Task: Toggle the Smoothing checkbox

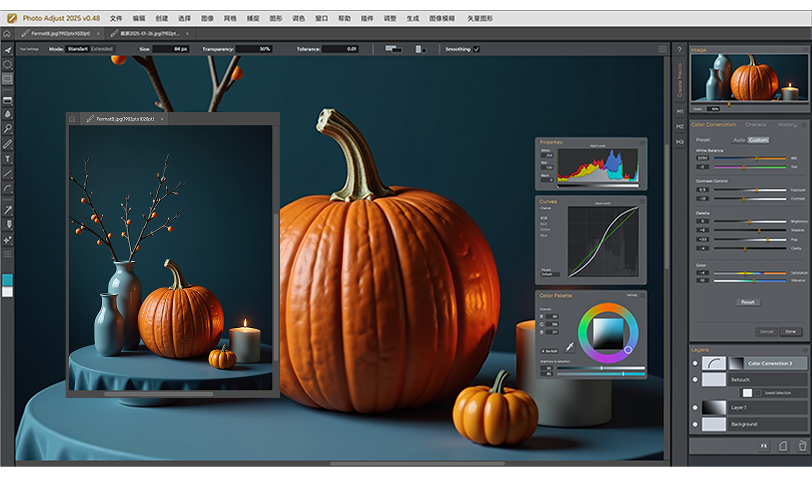Action: [476, 48]
